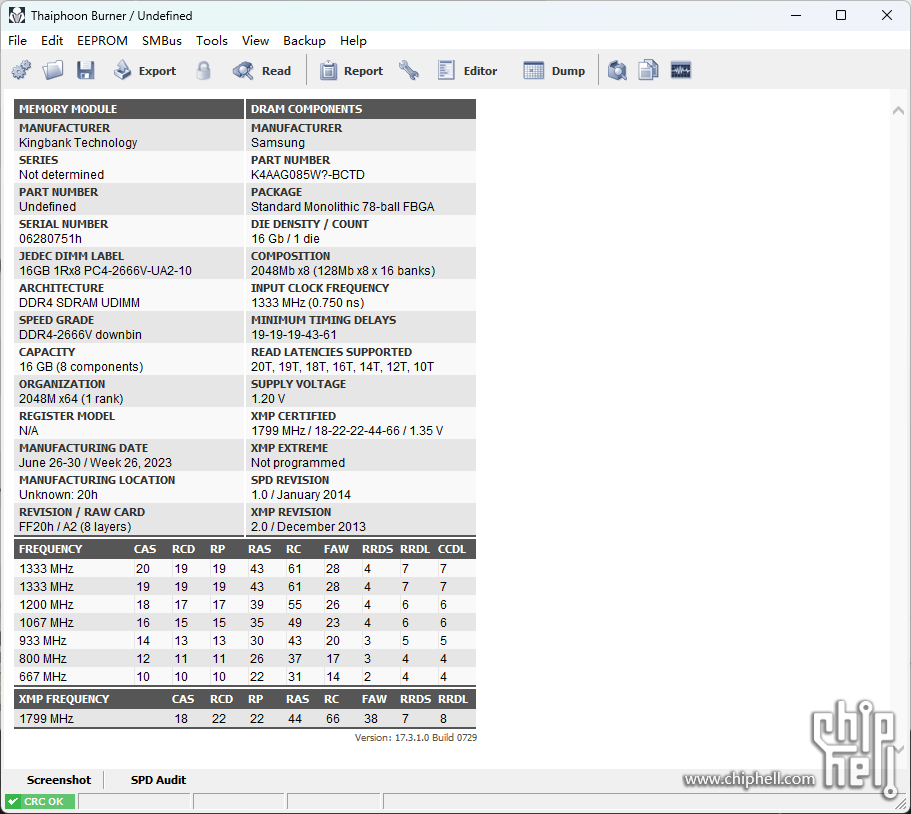
Task: Launch the Editor from the toolbar
Action: 468,71
